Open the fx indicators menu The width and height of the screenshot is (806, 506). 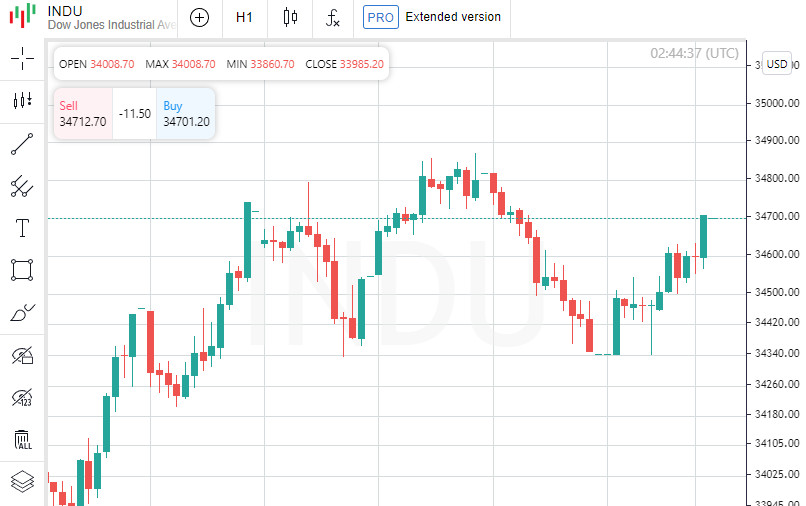tap(333, 17)
